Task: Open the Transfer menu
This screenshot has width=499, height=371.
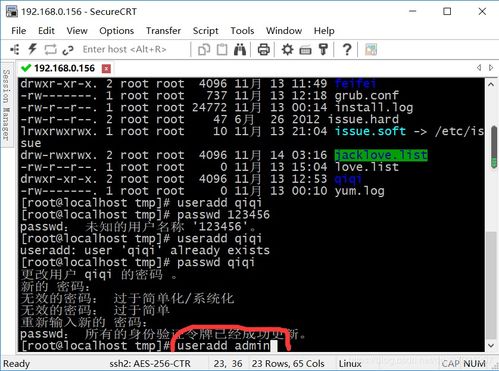Action: [x=163, y=31]
